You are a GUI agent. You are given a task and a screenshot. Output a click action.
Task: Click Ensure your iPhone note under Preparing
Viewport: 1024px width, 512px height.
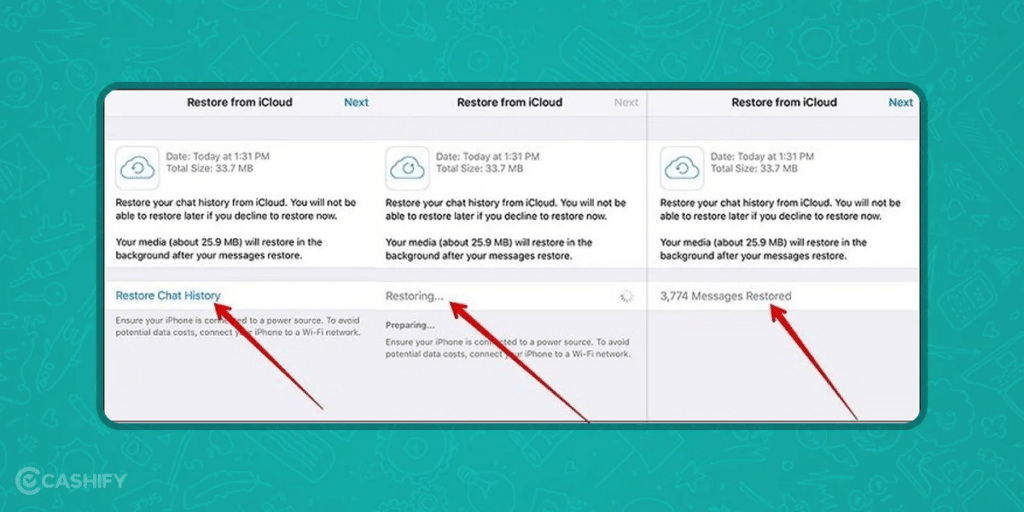(508, 348)
